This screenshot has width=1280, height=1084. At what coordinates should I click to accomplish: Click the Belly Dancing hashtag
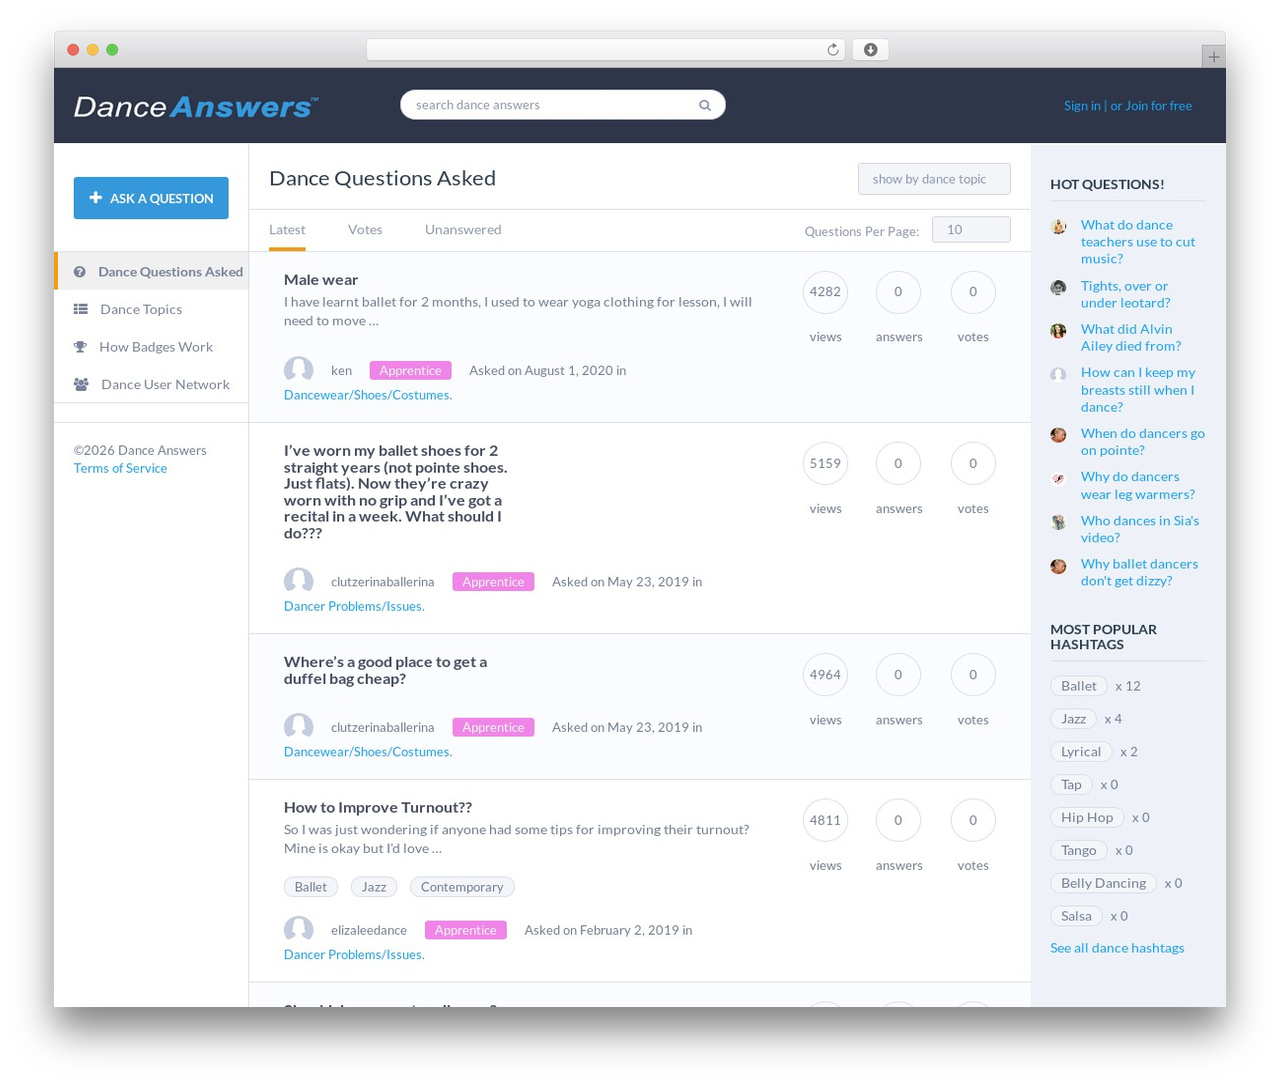(x=1103, y=883)
